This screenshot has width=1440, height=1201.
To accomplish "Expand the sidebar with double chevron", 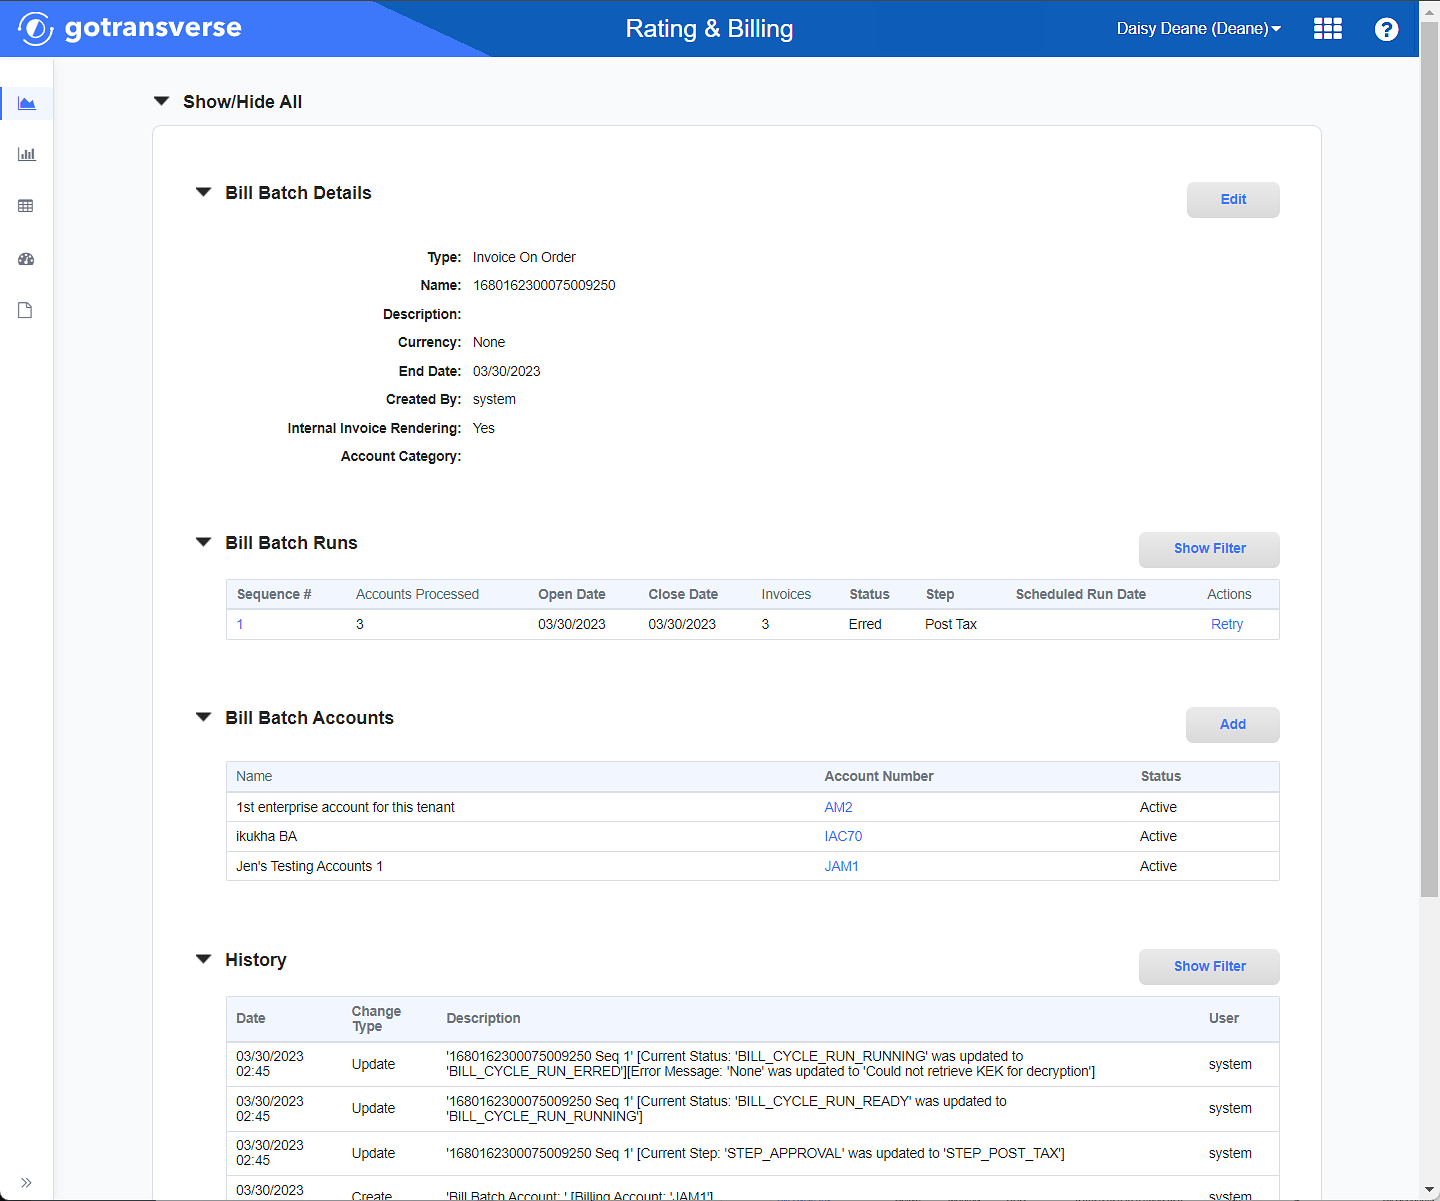I will pyautogui.click(x=26, y=1182).
